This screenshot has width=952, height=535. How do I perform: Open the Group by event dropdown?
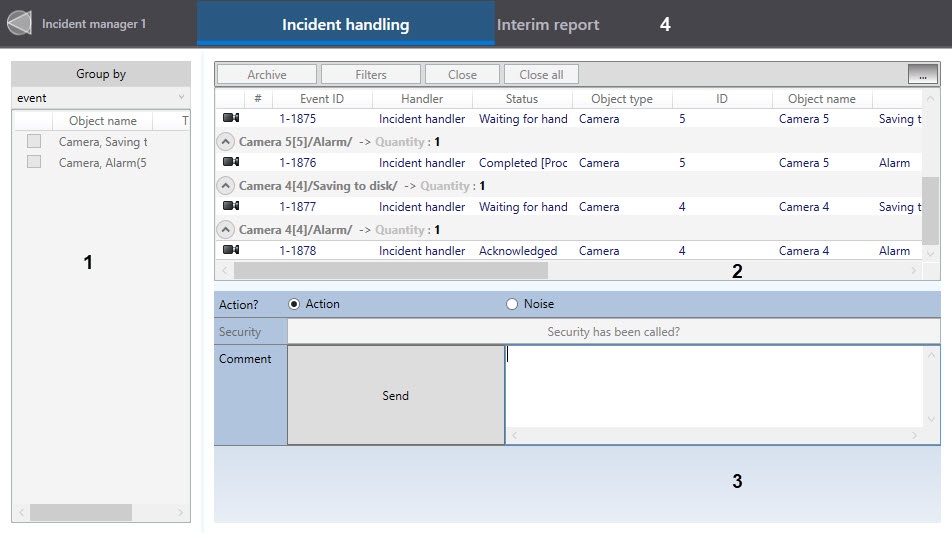pos(101,98)
